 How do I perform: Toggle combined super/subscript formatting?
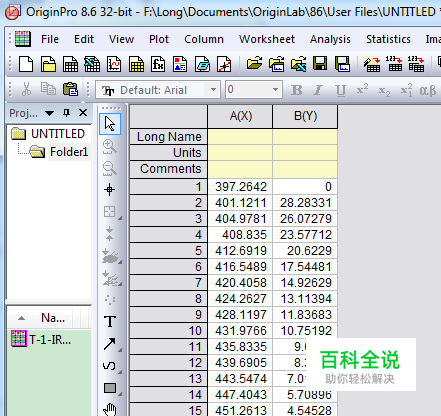point(406,90)
